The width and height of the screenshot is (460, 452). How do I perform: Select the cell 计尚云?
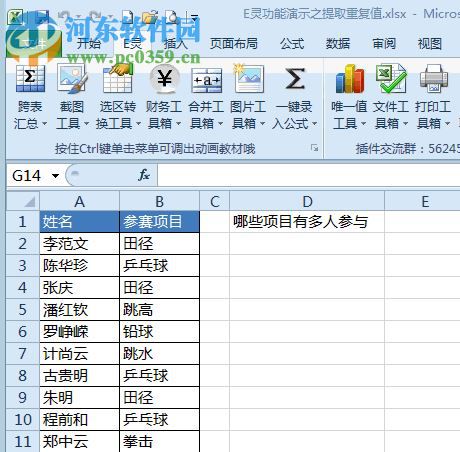(x=79, y=354)
